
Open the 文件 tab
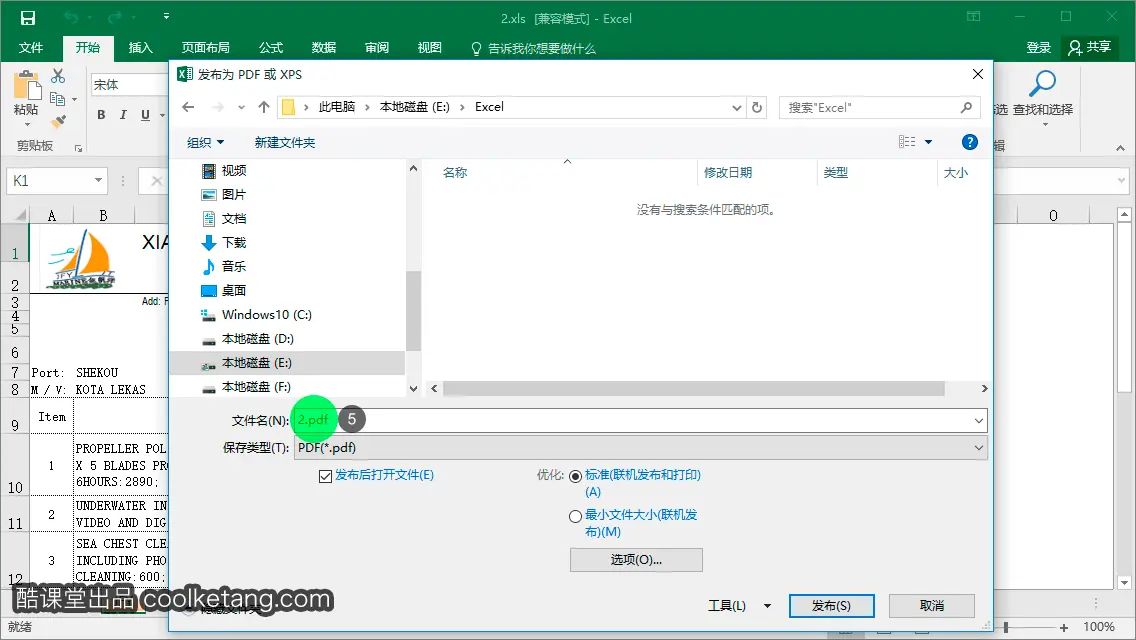[30, 48]
